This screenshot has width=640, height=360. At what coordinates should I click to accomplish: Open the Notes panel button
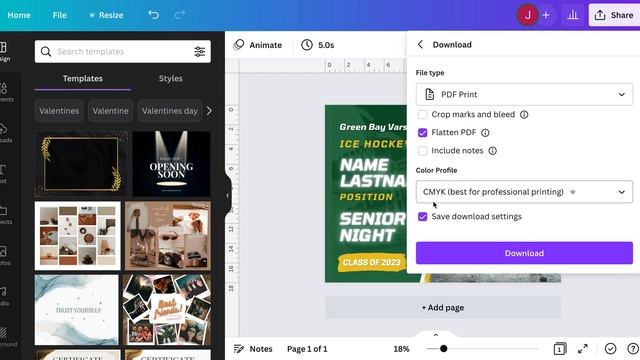[x=253, y=349]
